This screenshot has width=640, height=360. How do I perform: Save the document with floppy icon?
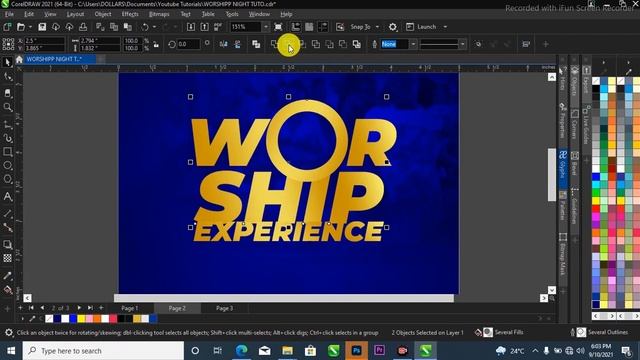pos(42,27)
